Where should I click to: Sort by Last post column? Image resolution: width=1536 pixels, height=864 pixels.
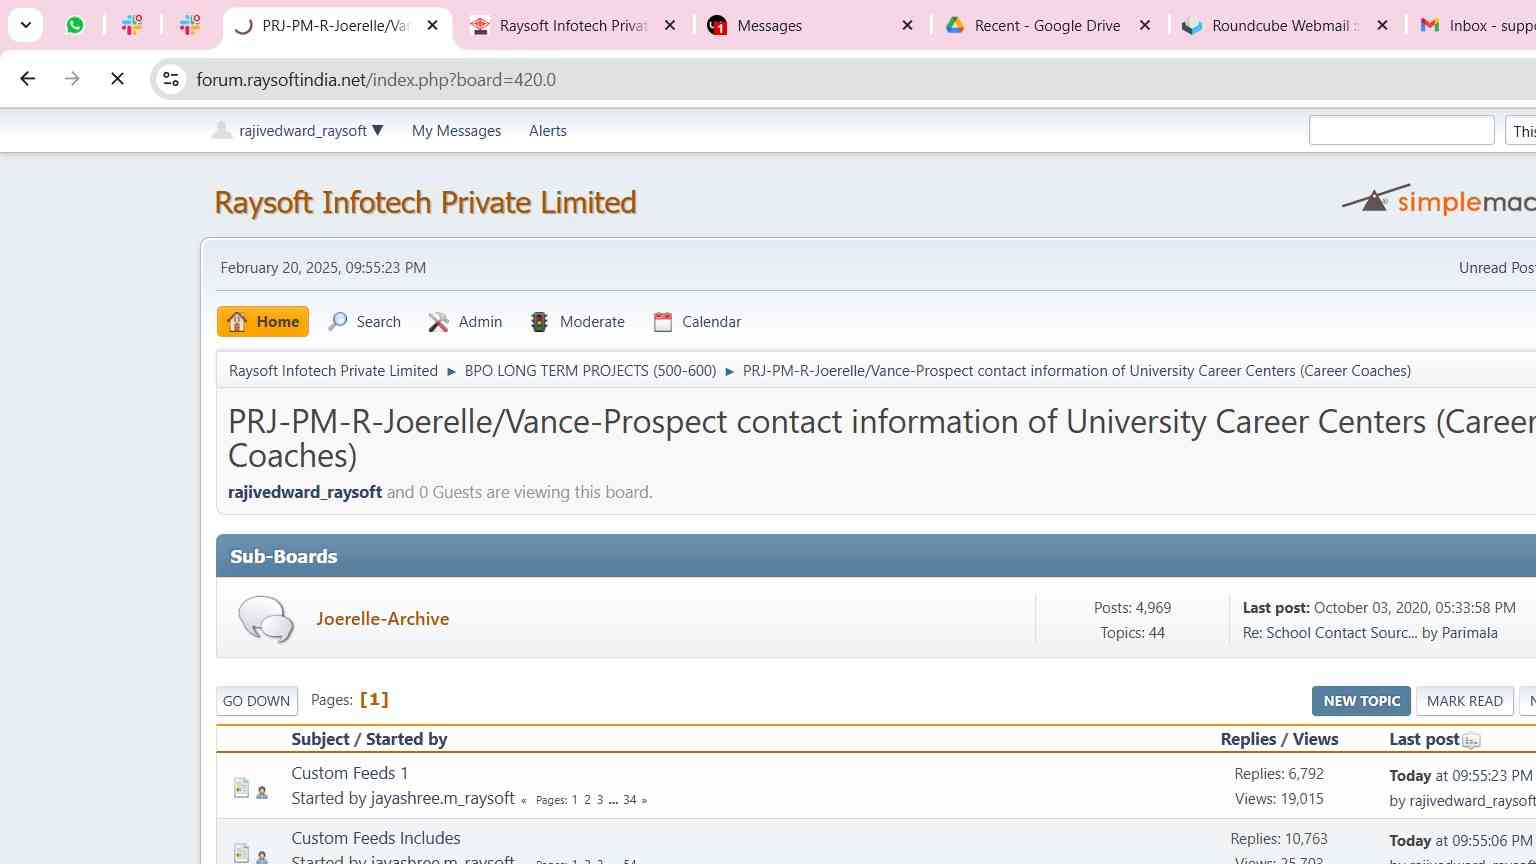[x=1424, y=739]
